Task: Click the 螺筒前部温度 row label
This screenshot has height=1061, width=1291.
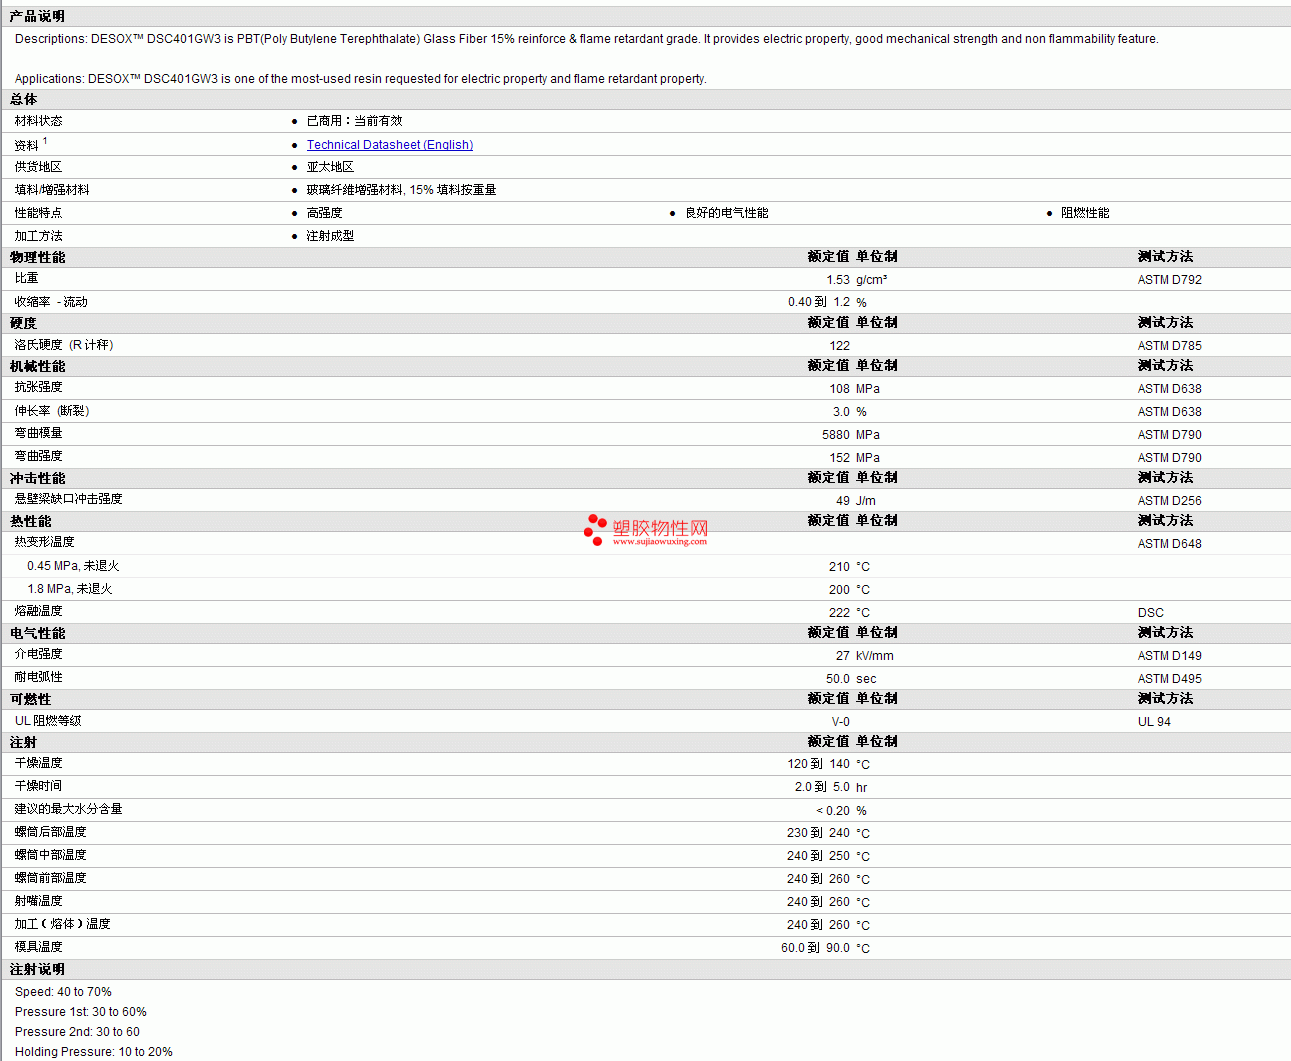Action: (x=50, y=878)
